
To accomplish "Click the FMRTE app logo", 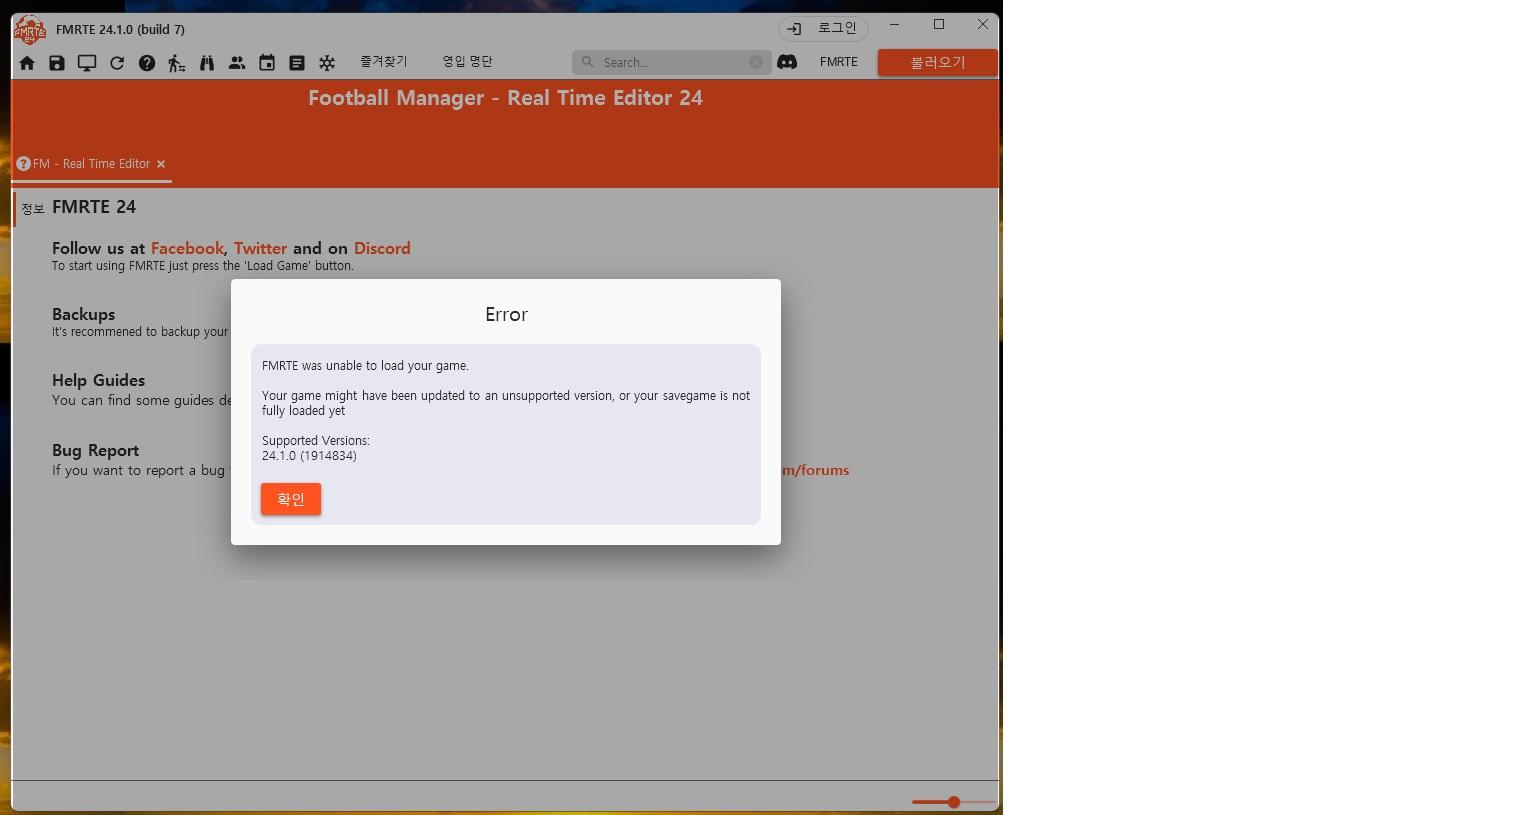I will (30, 30).
